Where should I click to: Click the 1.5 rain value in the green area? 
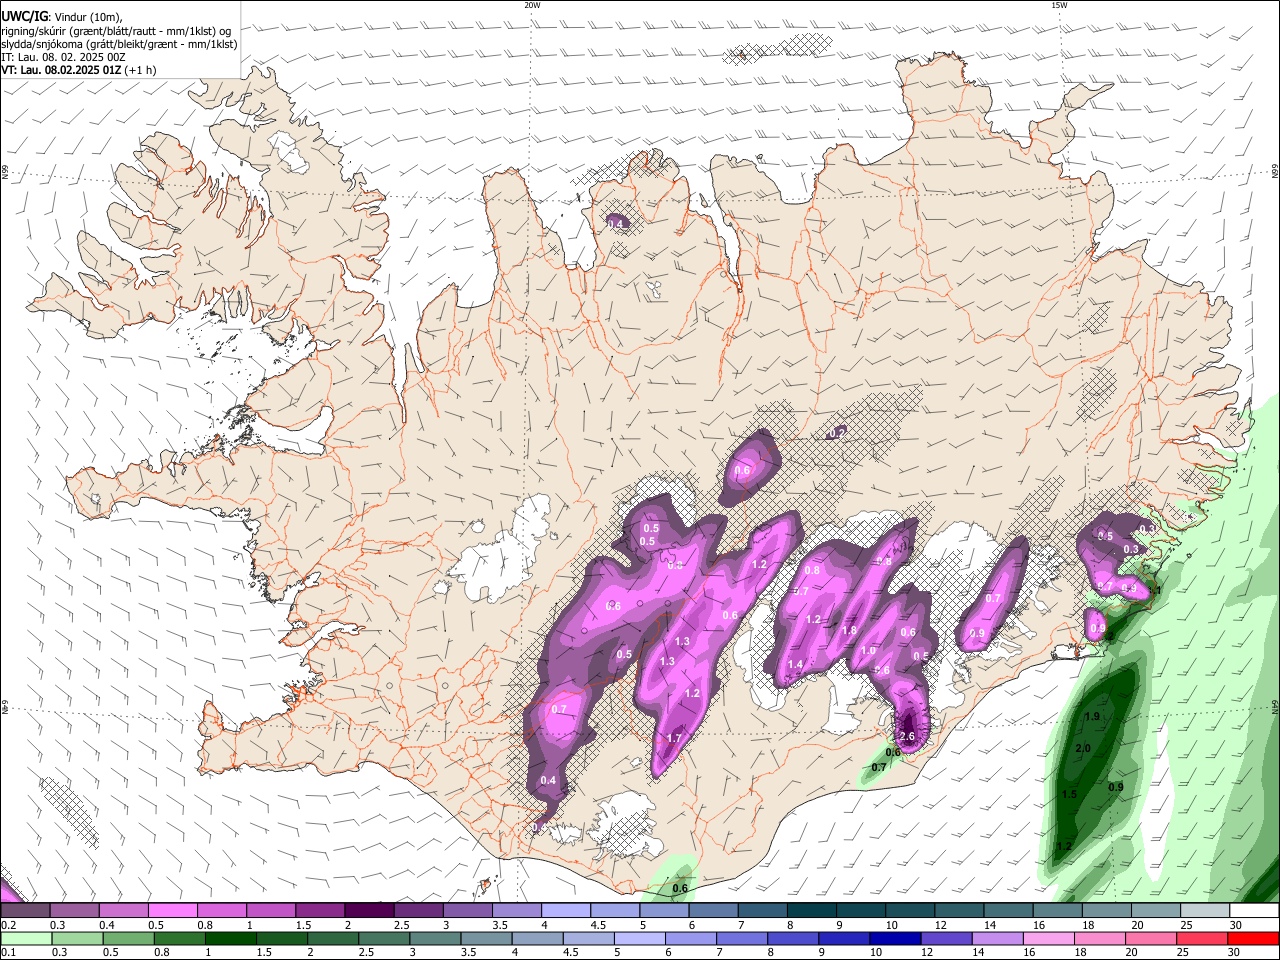pos(1069,794)
